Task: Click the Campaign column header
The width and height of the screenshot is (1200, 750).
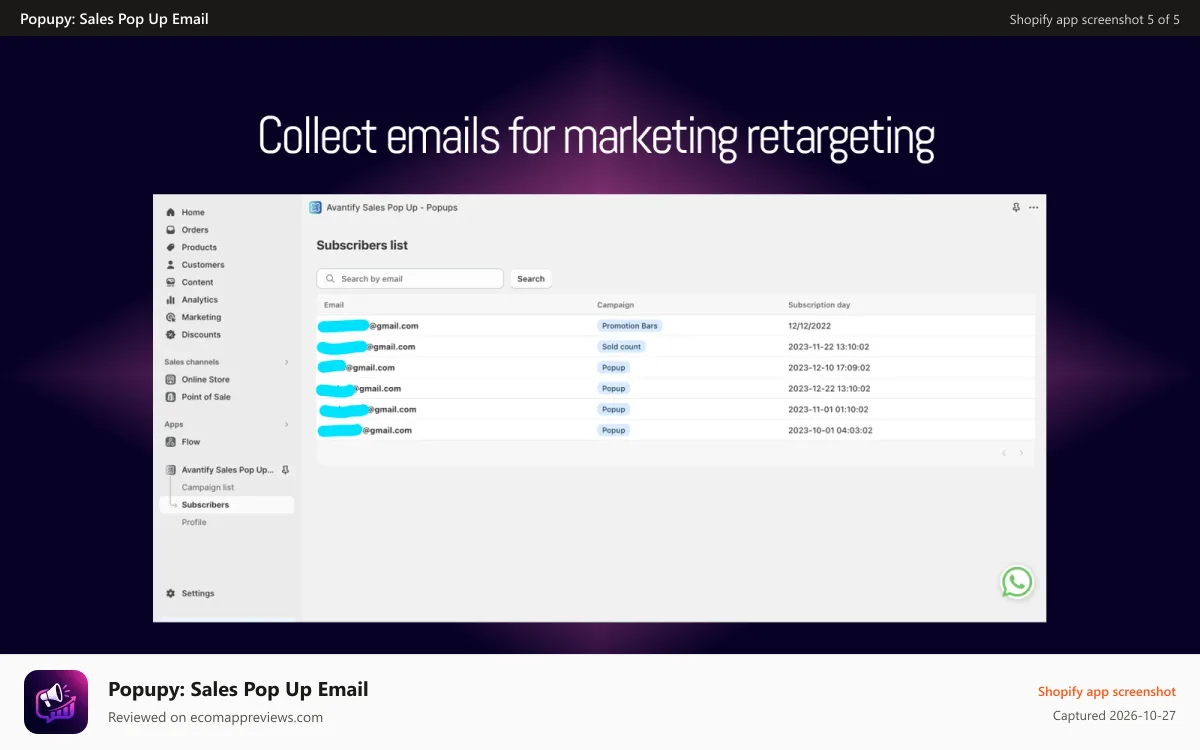Action: coord(615,305)
